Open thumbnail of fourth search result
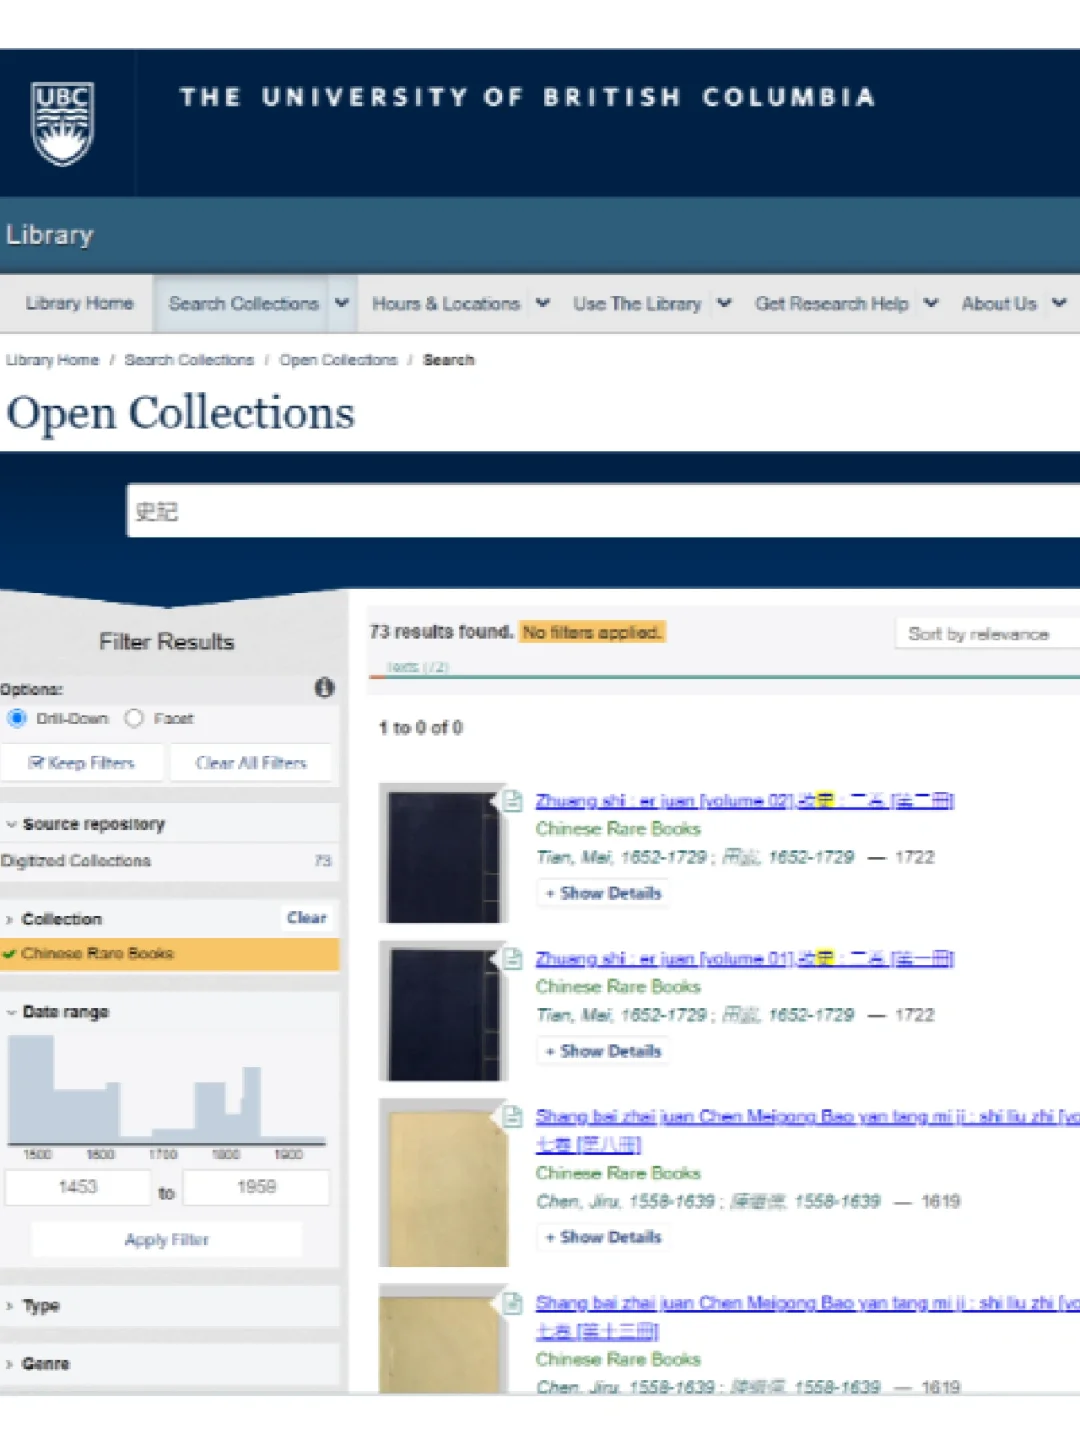Screen dimensions: 1080x1440 tap(443, 1339)
